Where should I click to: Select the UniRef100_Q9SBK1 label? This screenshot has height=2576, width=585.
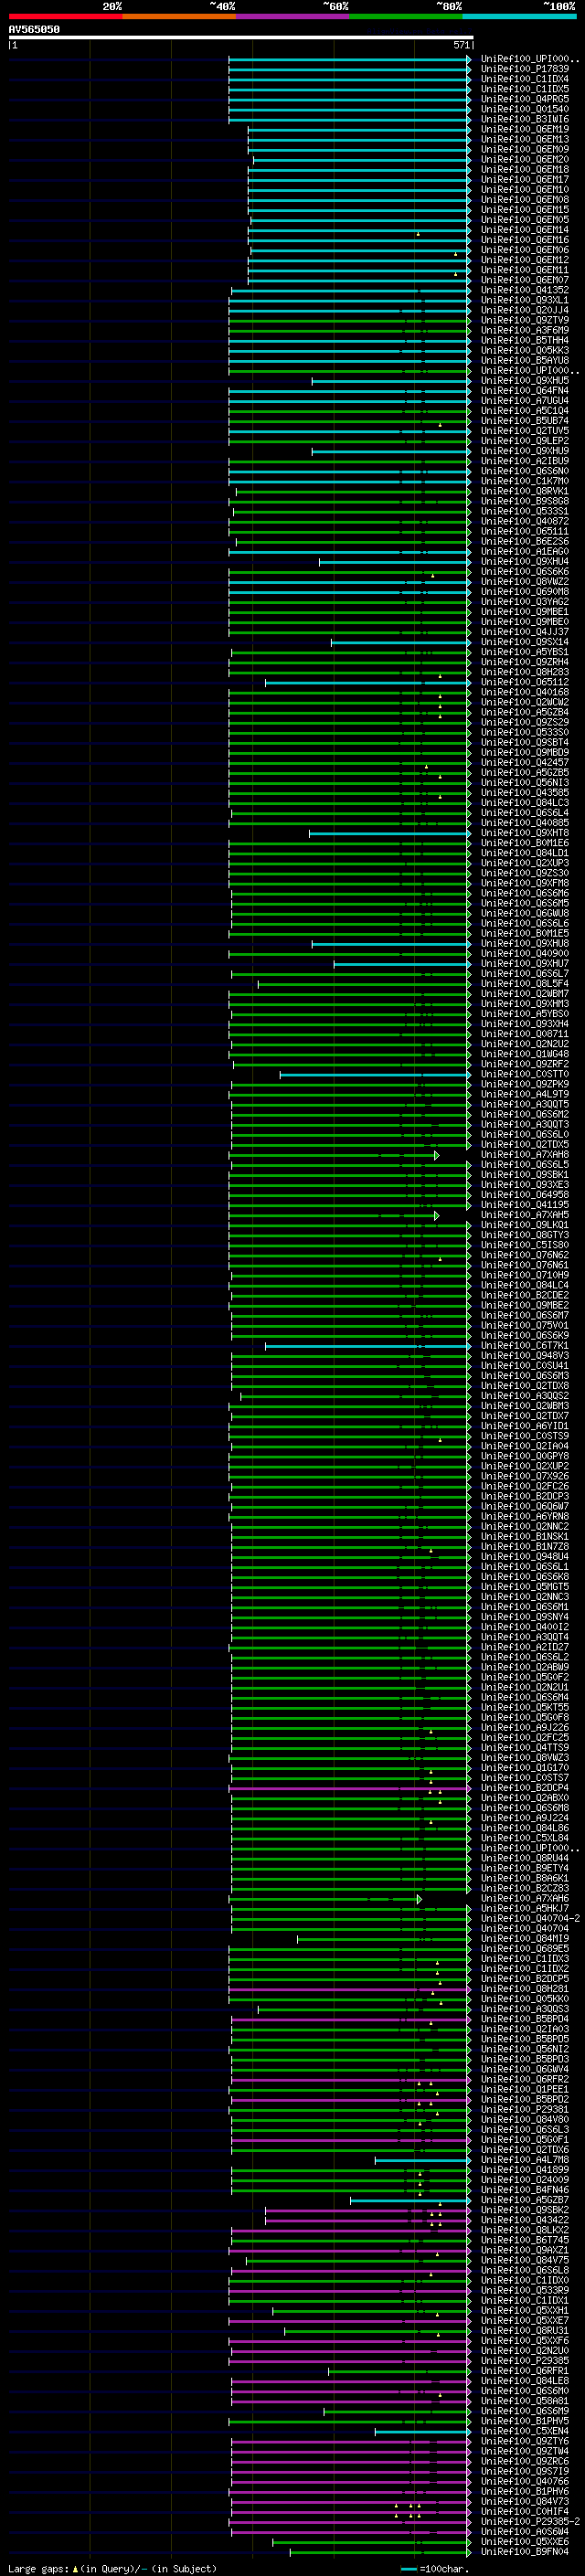[524, 1175]
